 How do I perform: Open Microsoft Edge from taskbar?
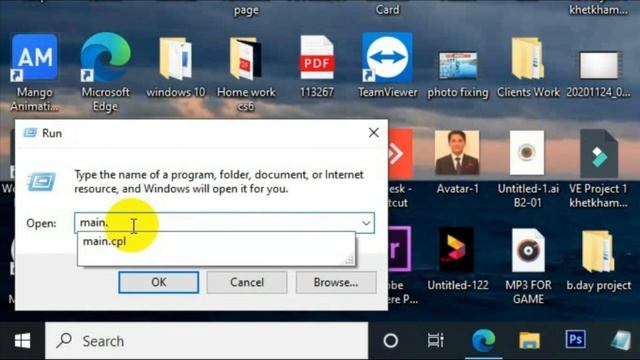click(x=484, y=340)
